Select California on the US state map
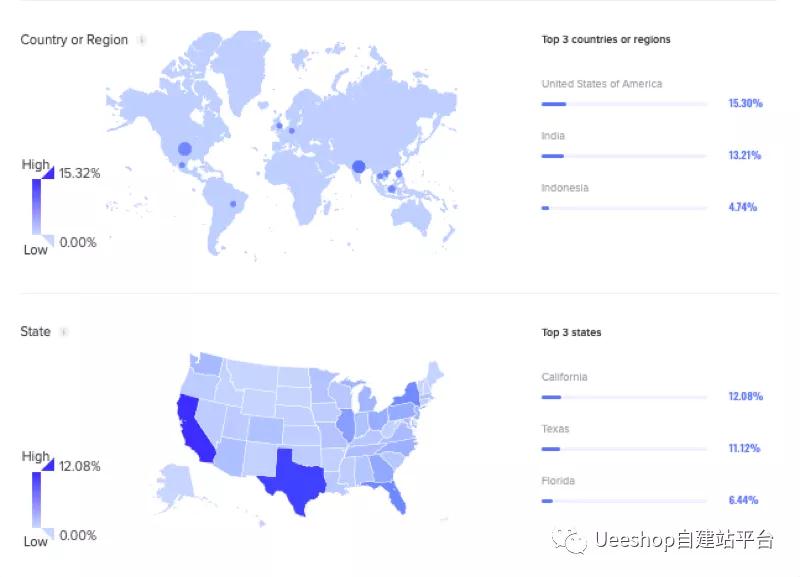This screenshot has width=800, height=577. pos(194,431)
